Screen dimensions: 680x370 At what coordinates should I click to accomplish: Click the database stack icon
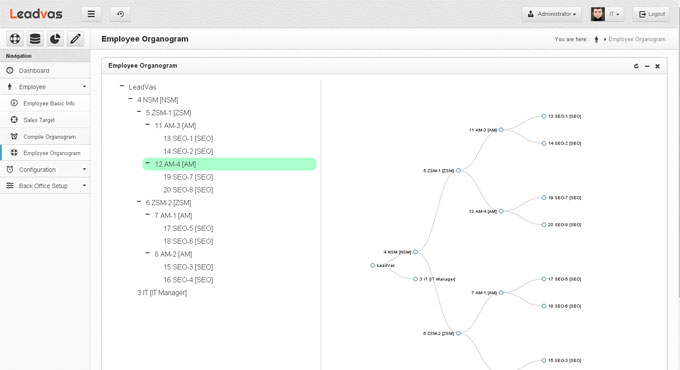[x=35, y=39]
